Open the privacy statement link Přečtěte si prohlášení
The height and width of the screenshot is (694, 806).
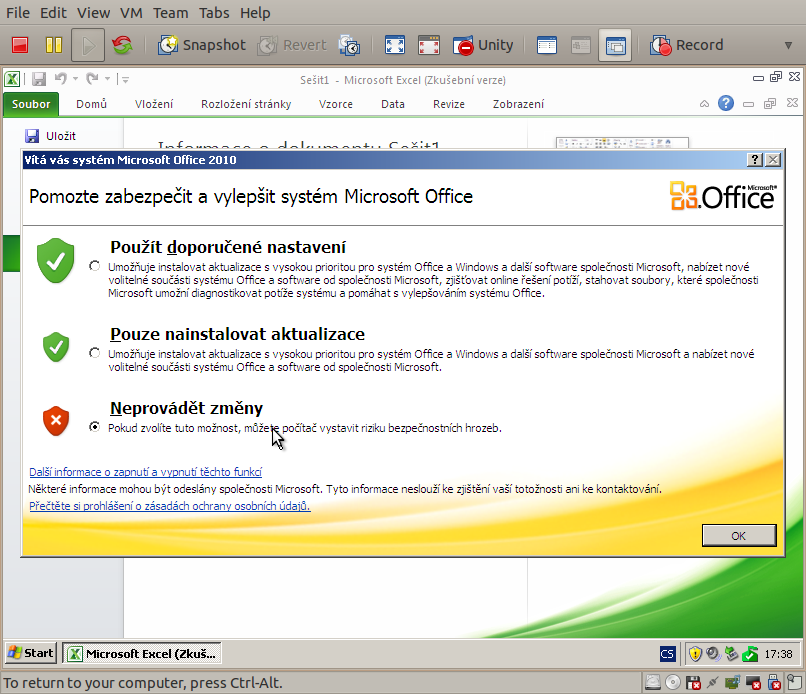click(x=170, y=506)
